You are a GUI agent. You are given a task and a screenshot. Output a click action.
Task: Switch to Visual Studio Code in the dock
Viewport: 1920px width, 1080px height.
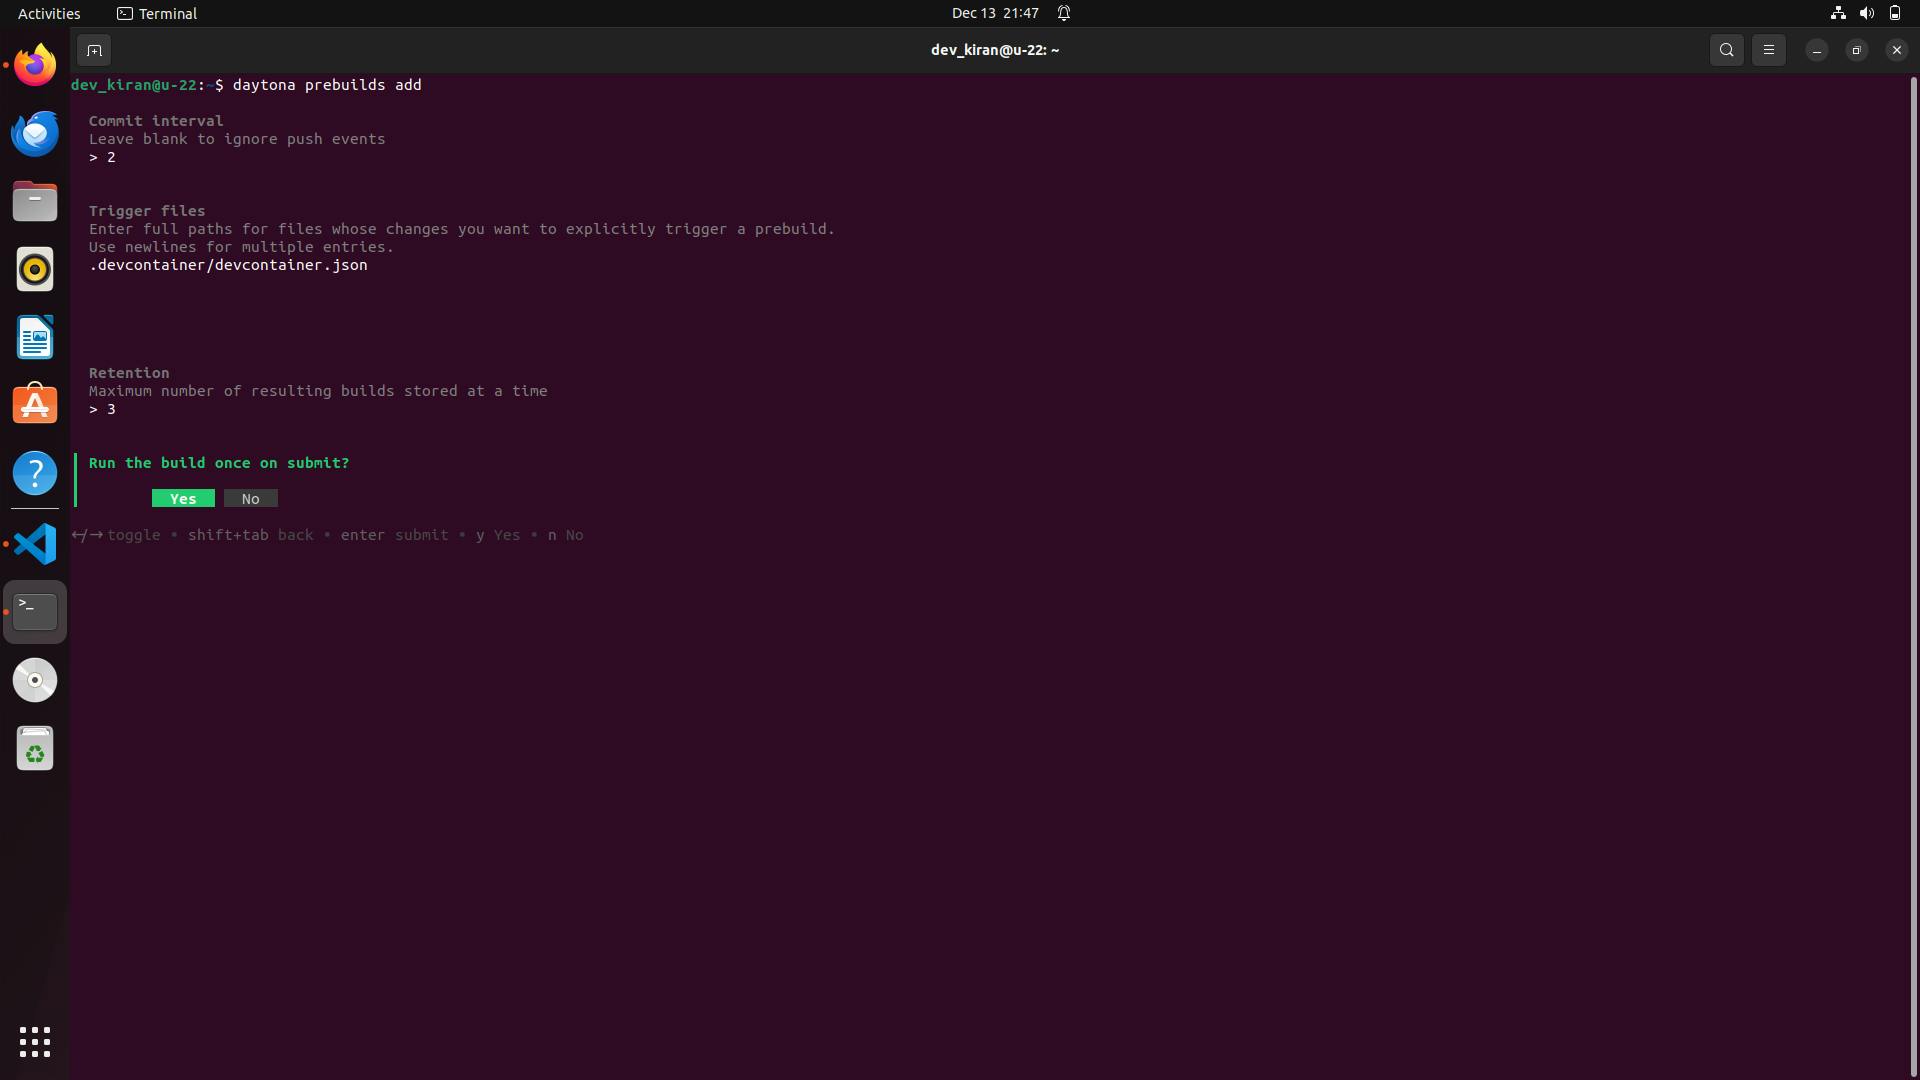pyautogui.click(x=35, y=544)
